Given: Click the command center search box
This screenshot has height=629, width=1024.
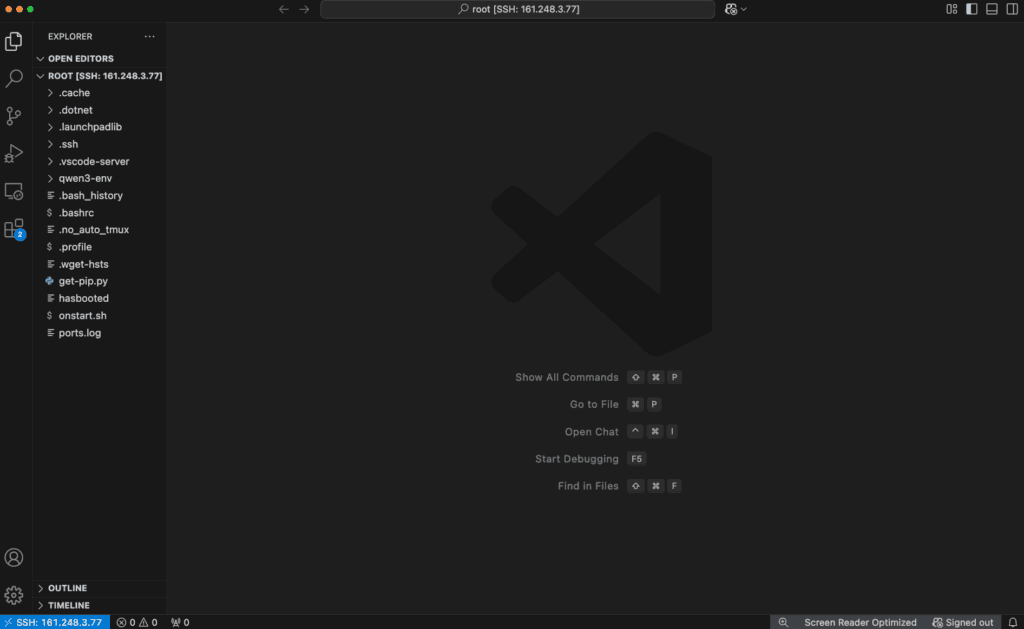Looking at the screenshot, I should pyautogui.click(x=518, y=9).
